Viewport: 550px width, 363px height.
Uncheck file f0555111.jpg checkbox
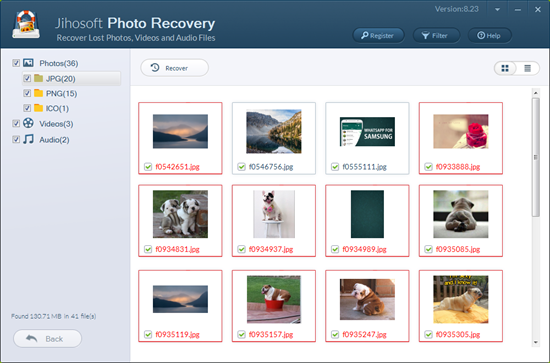pos(335,167)
